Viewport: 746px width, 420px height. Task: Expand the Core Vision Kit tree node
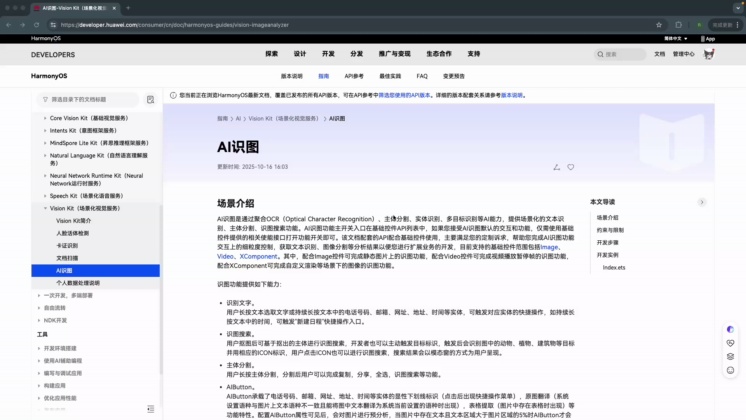click(45, 118)
